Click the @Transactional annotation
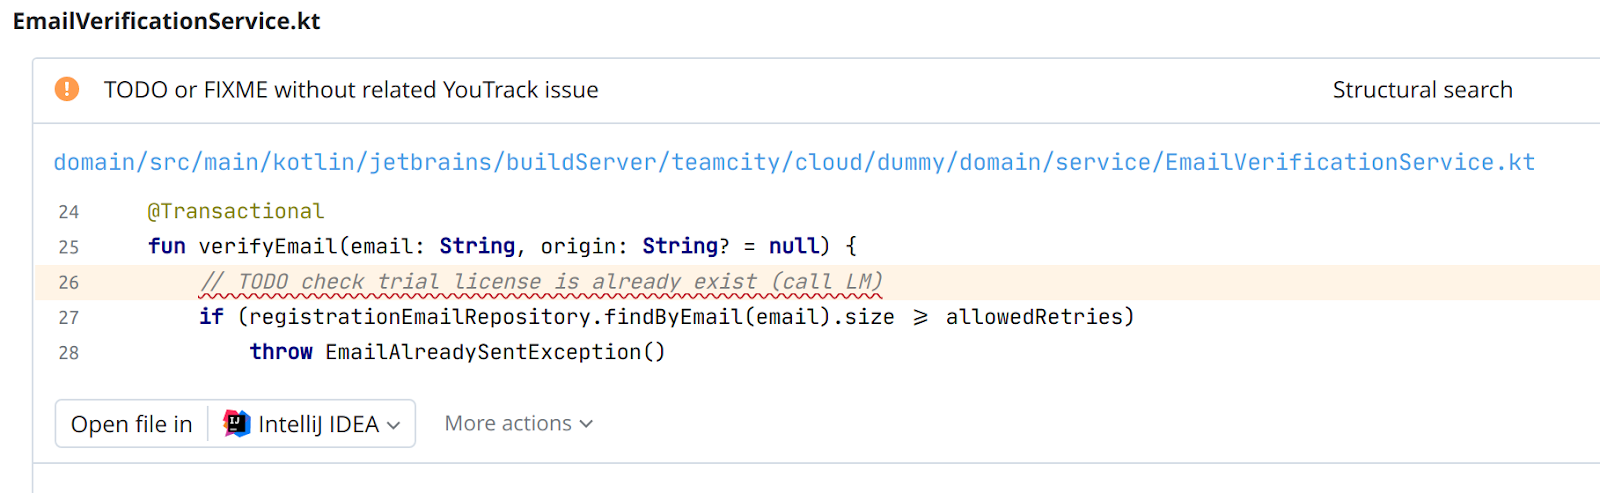 (x=235, y=211)
